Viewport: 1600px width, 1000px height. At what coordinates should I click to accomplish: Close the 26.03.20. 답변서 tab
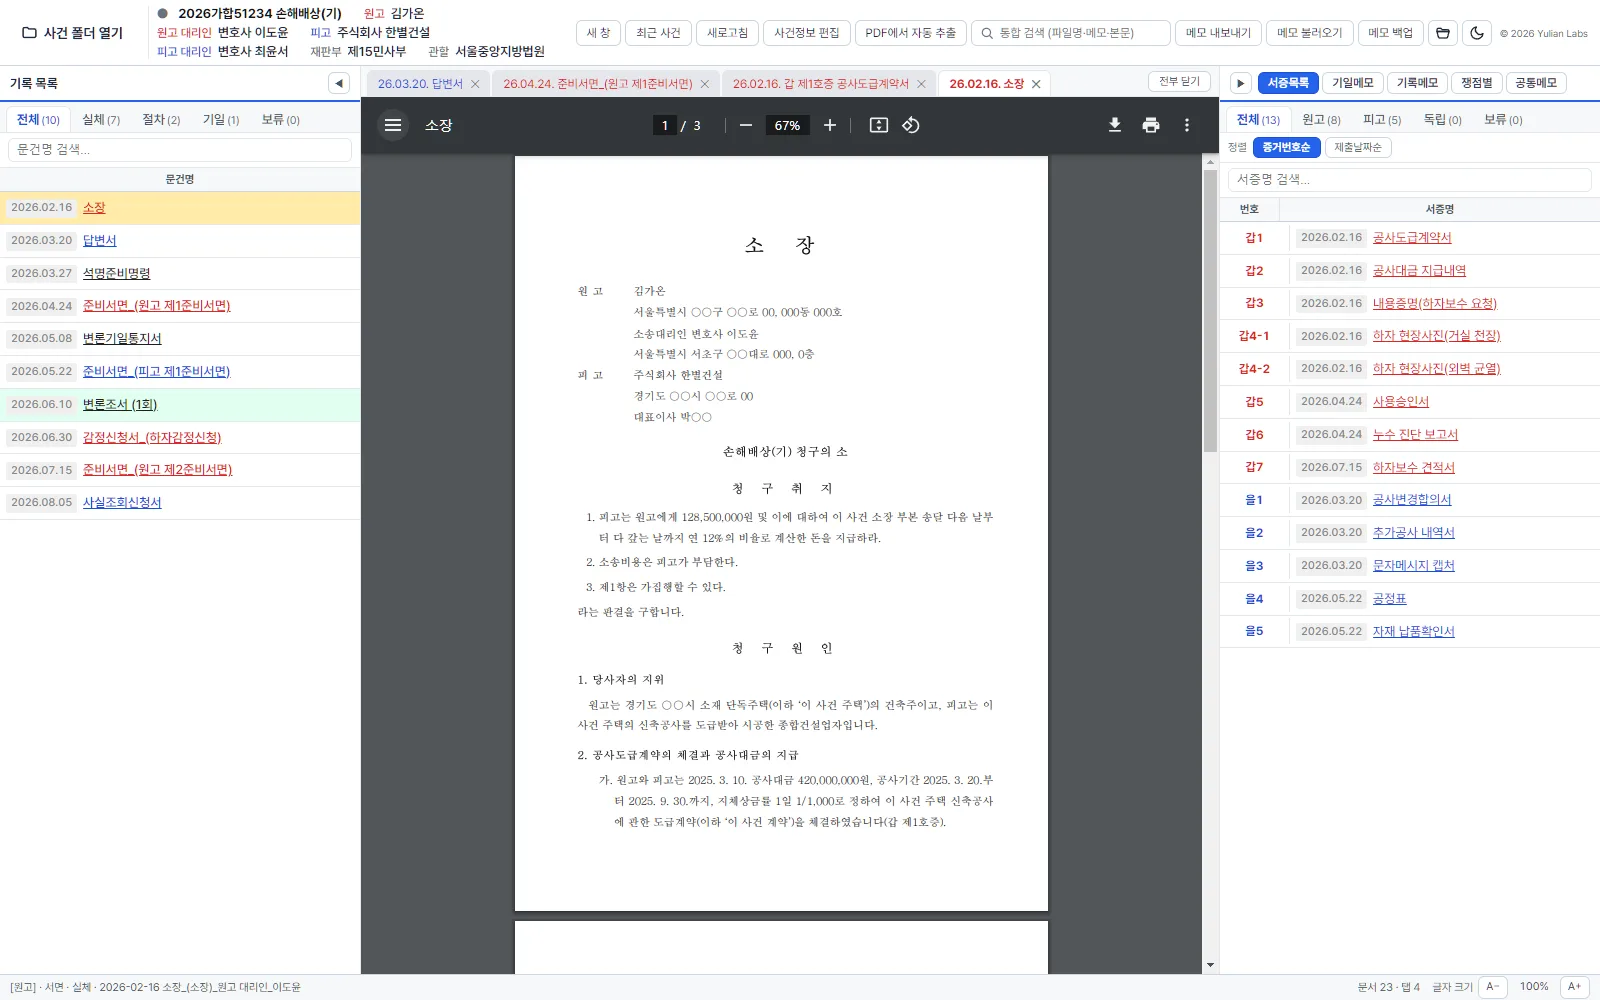point(475,84)
